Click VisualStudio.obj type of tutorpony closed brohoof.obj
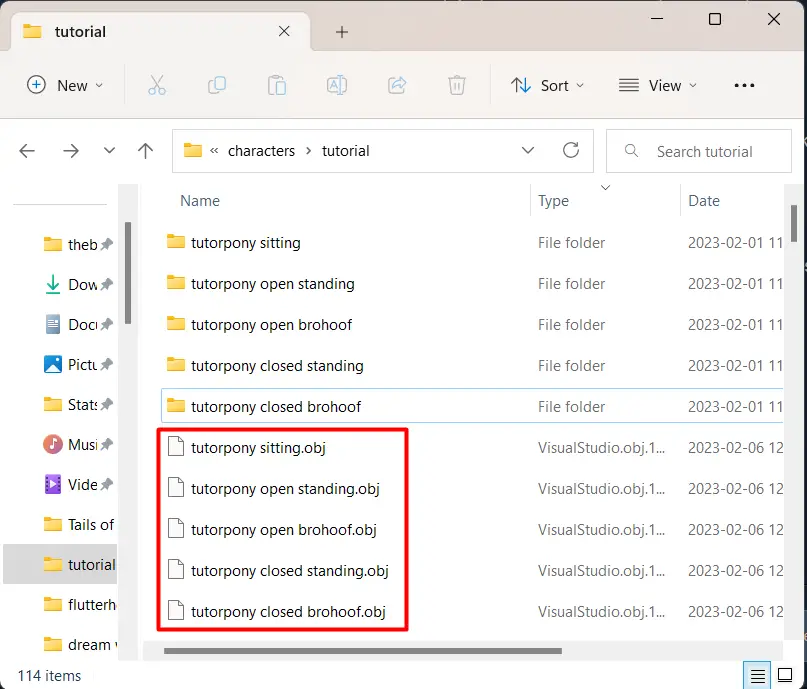The width and height of the screenshot is (807, 689). [601, 612]
